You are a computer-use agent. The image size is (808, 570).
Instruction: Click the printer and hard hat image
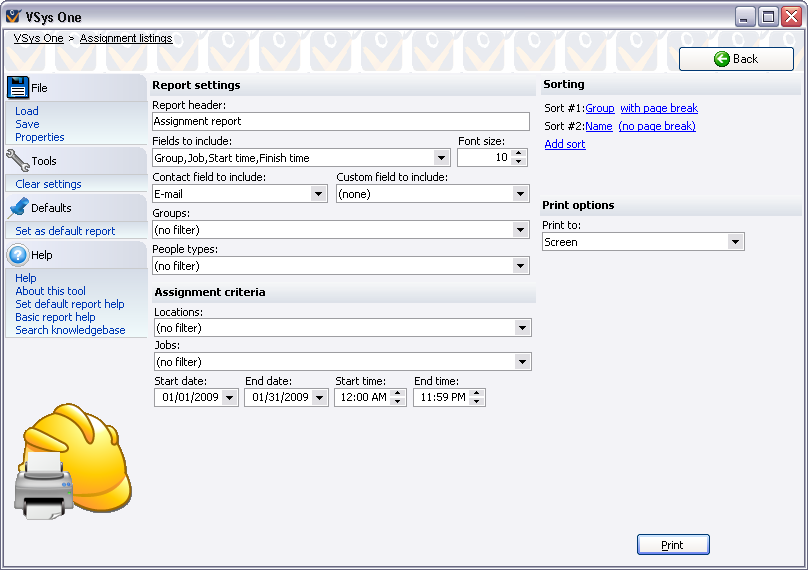point(72,461)
